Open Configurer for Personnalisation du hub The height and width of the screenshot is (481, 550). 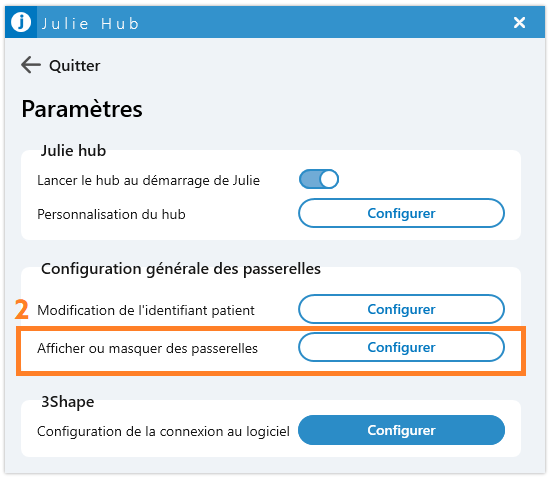pos(401,213)
